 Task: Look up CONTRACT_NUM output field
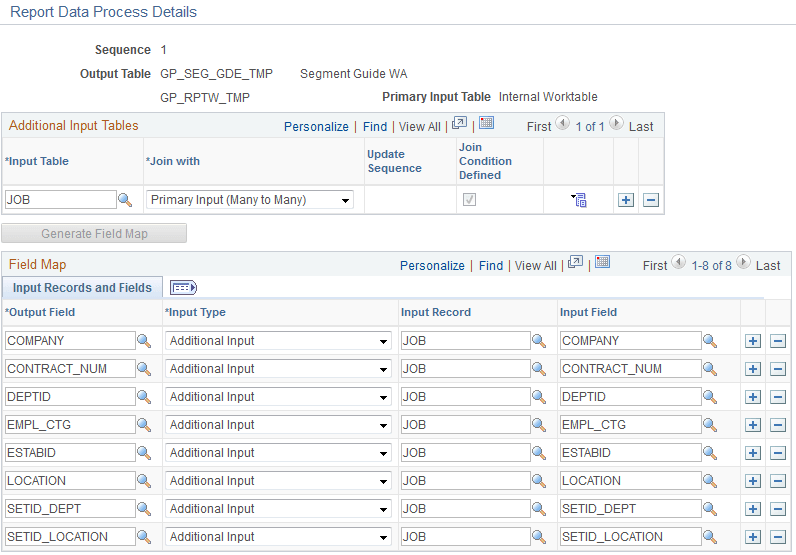pos(144,369)
